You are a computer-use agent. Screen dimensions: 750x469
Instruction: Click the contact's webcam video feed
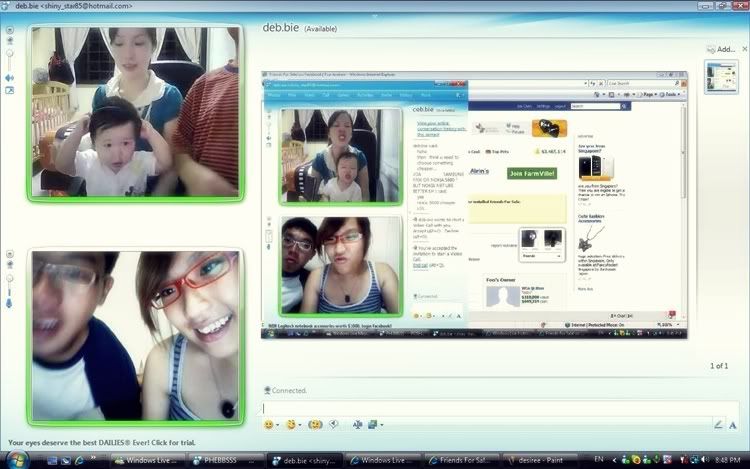[x=135, y=112]
